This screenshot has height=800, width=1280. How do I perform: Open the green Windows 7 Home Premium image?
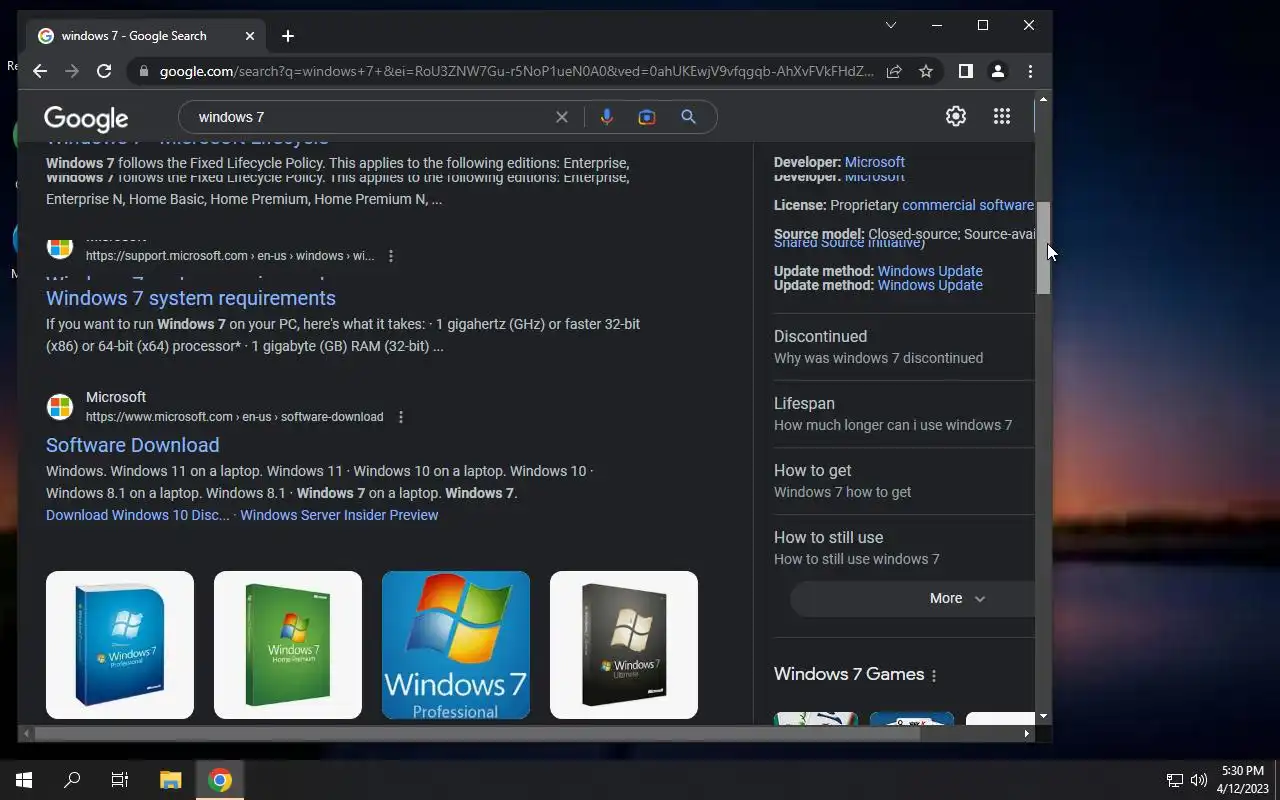[x=288, y=645]
